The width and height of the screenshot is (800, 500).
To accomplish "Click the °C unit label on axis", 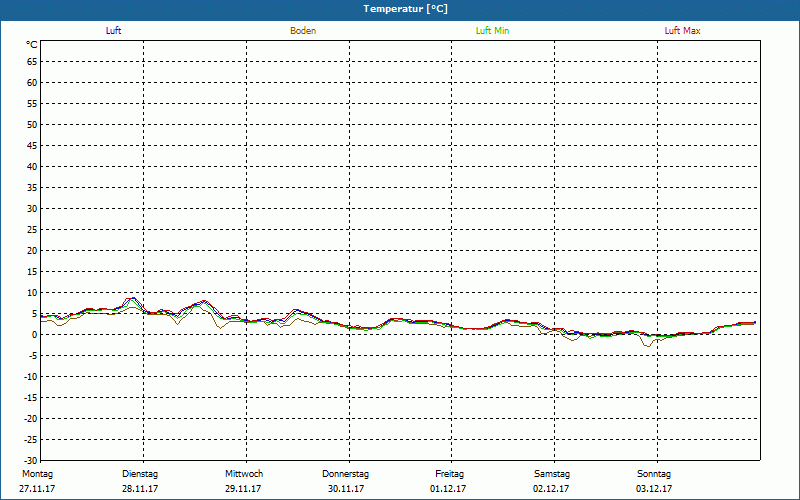I will 32,45.
